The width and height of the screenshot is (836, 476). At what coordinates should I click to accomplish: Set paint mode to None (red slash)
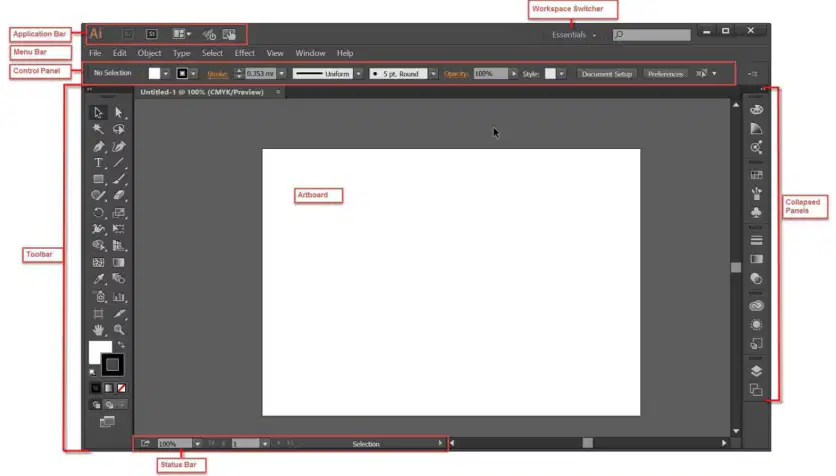pyautogui.click(x=122, y=388)
